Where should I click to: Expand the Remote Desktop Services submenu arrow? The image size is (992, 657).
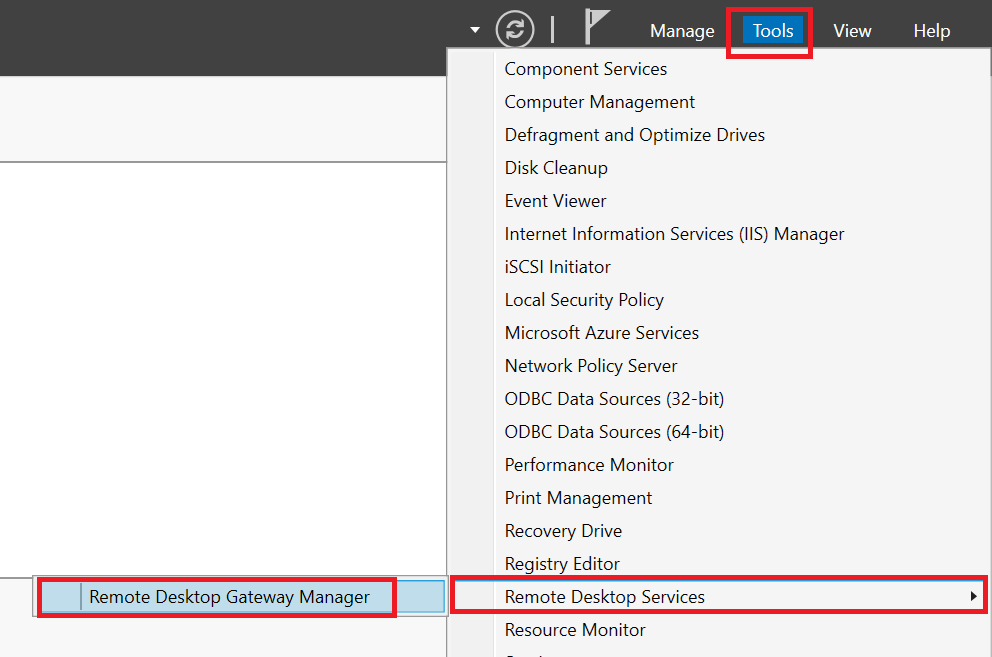(x=973, y=597)
